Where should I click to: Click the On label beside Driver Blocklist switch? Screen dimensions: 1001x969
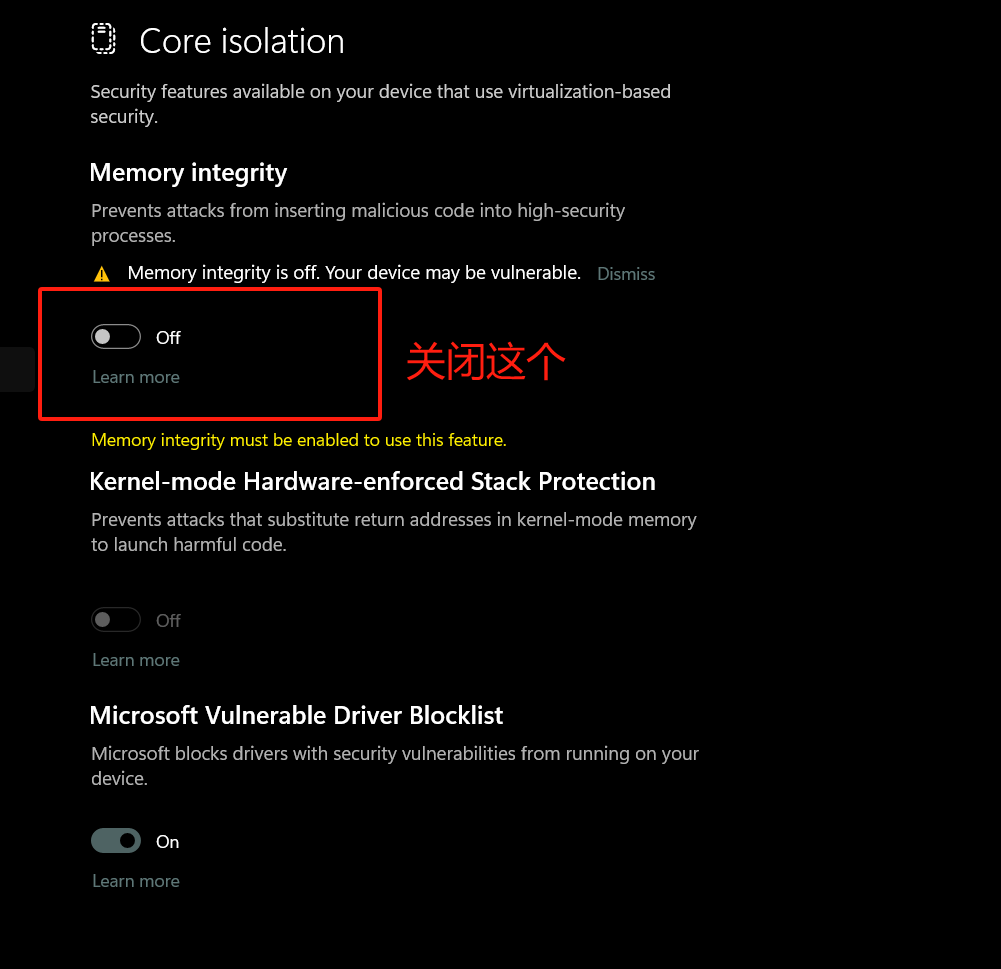tap(167, 842)
